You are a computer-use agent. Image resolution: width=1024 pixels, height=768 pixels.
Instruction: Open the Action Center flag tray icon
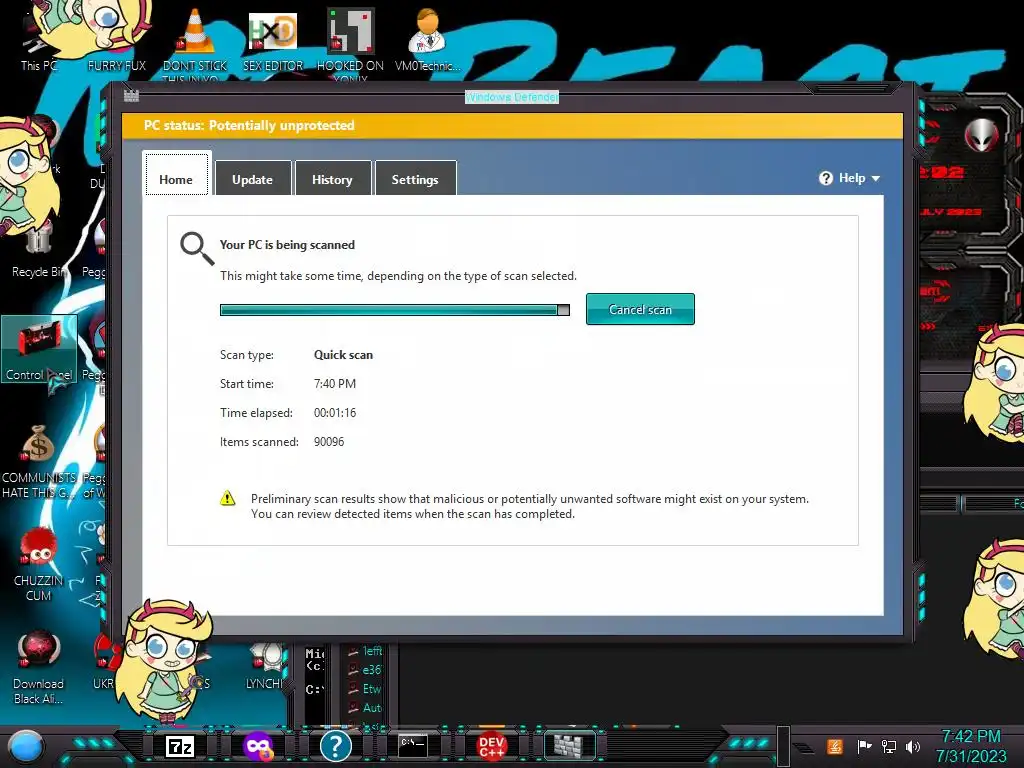pyautogui.click(x=864, y=746)
